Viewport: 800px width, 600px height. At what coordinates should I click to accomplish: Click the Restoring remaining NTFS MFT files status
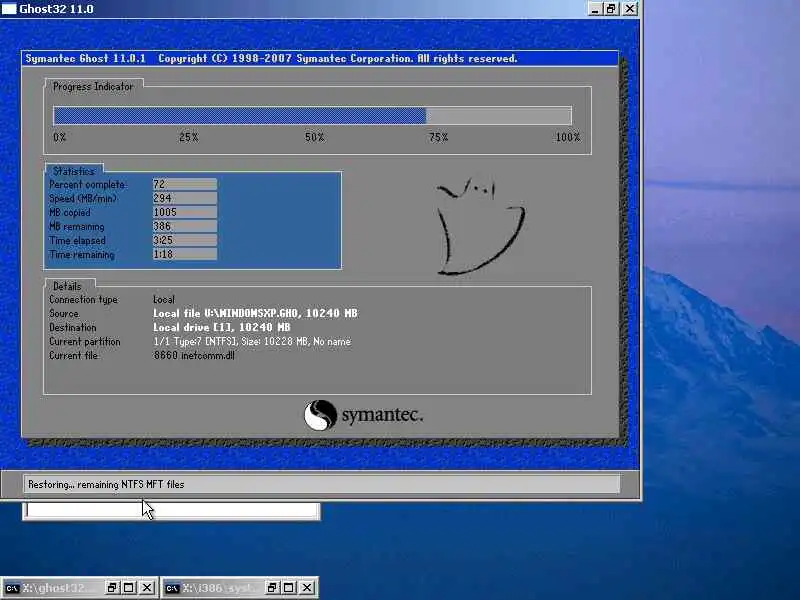coord(106,484)
